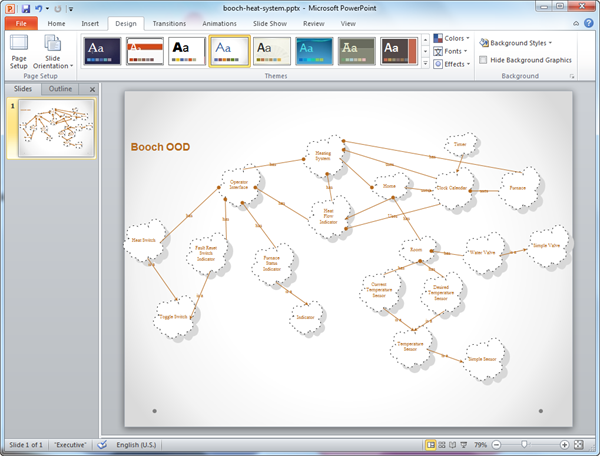Image resolution: width=600 pixels, height=456 pixels.
Task: Switch to the Home ribbon tab
Action: pos(56,23)
